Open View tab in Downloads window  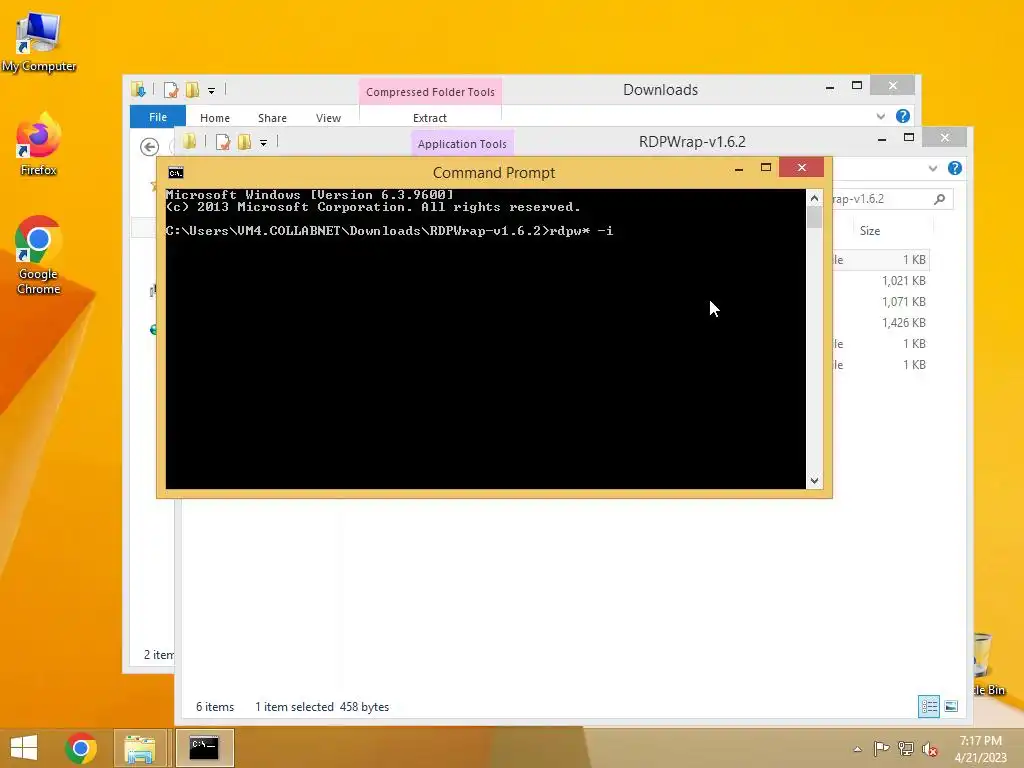[328, 118]
